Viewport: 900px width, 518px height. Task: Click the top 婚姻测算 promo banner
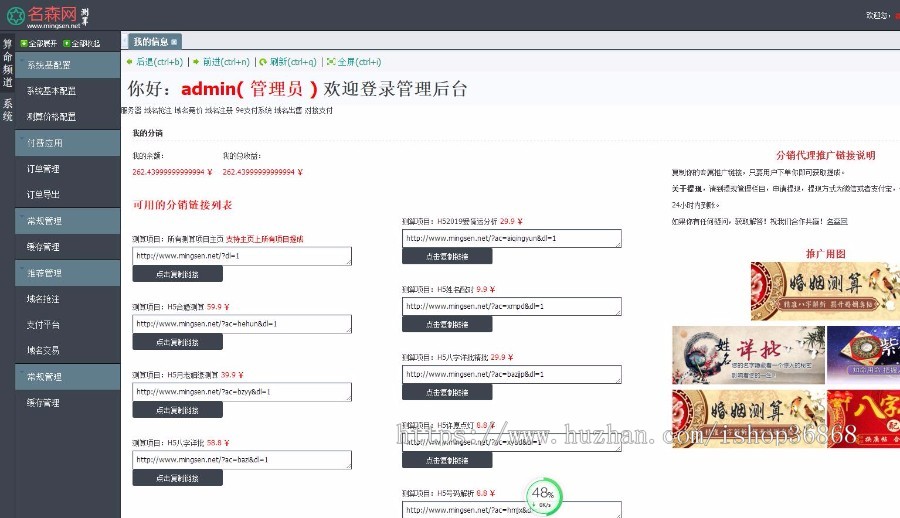pyautogui.click(x=825, y=291)
